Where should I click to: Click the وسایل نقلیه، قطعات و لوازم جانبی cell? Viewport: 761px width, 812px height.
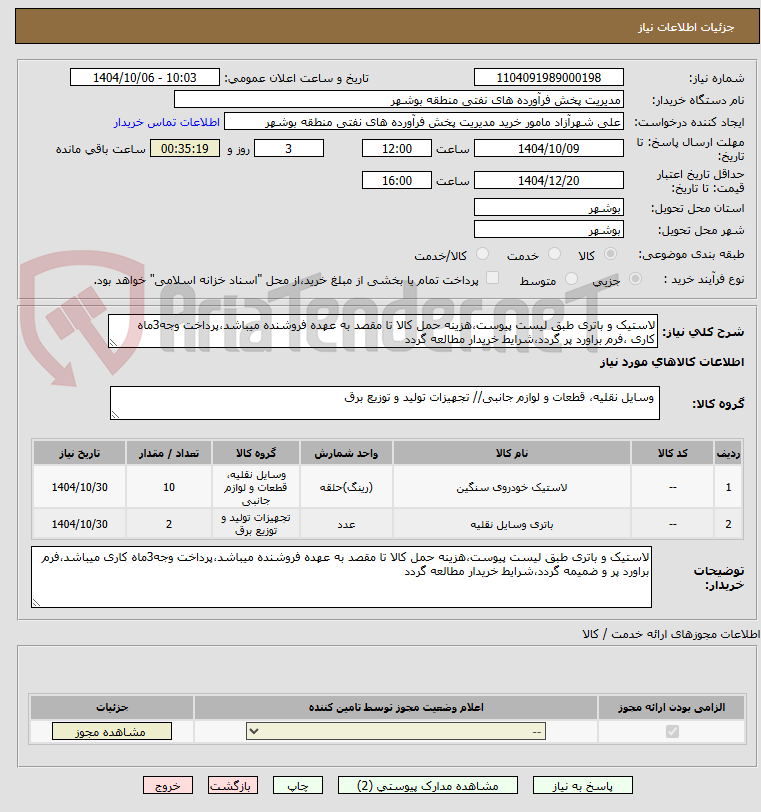click(x=256, y=487)
